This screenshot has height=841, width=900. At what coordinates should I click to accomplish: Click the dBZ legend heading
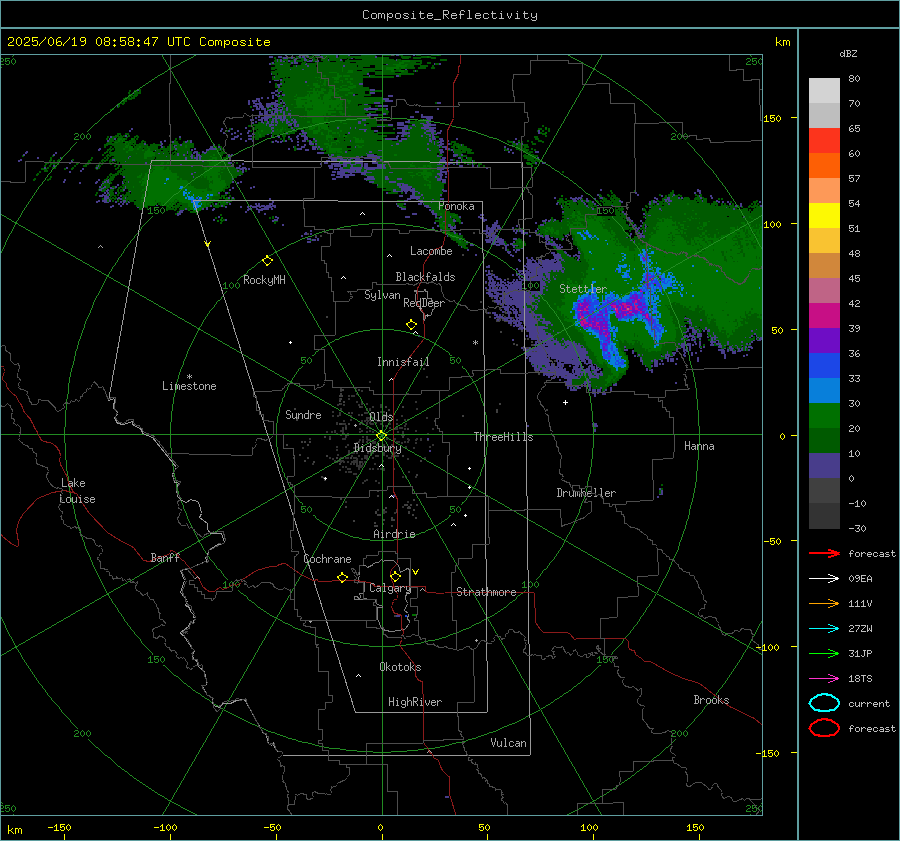[848, 53]
